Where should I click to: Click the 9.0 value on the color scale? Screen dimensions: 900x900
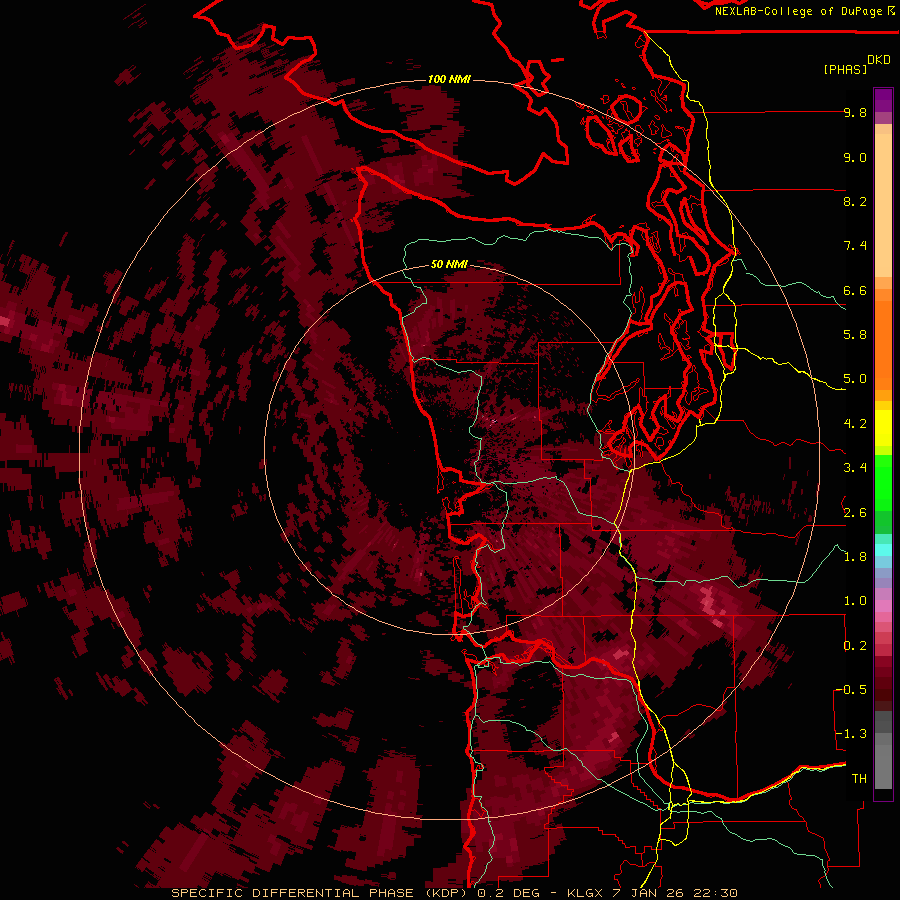pyautogui.click(x=855, y=157)
